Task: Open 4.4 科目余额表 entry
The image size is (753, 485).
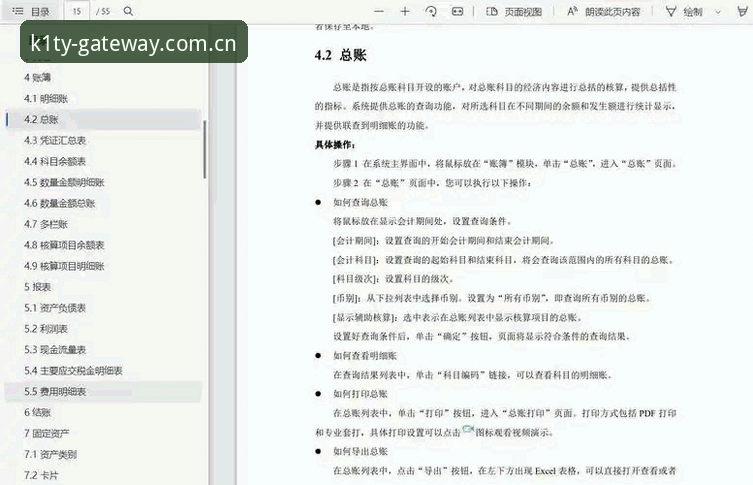Action: tap(55, 161)
